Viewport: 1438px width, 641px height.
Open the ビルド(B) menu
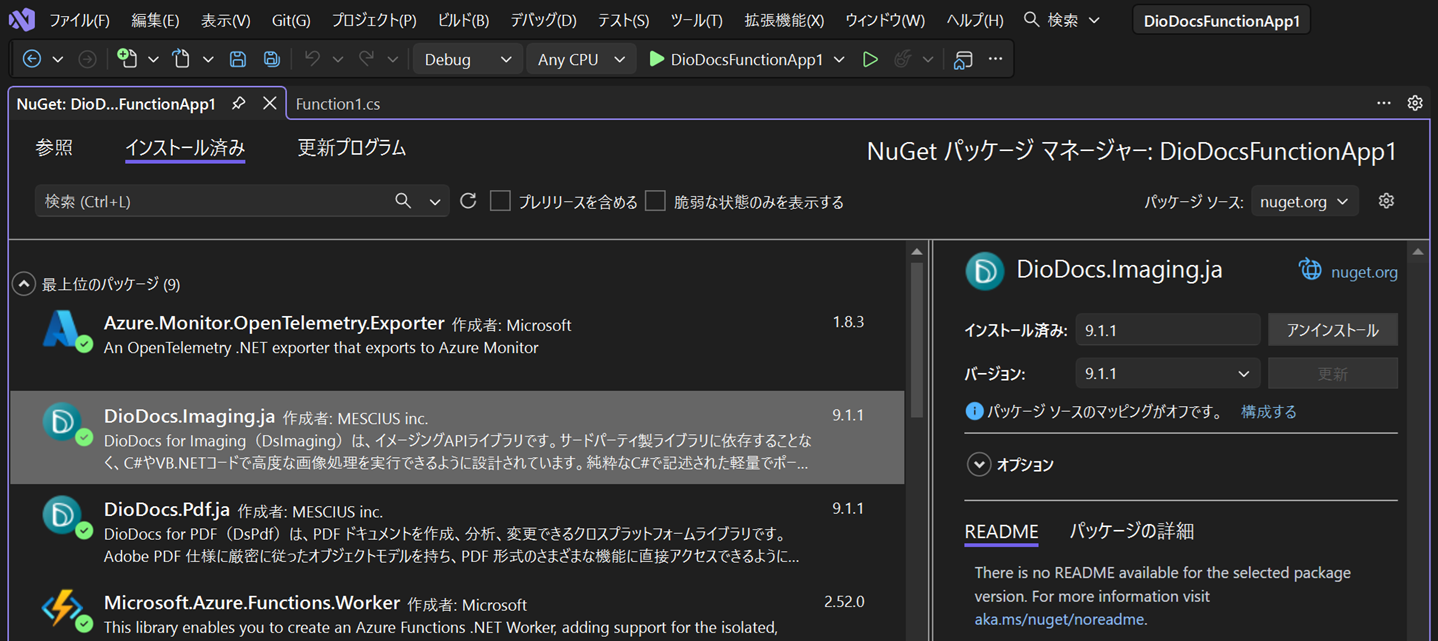tap(463, 20)
